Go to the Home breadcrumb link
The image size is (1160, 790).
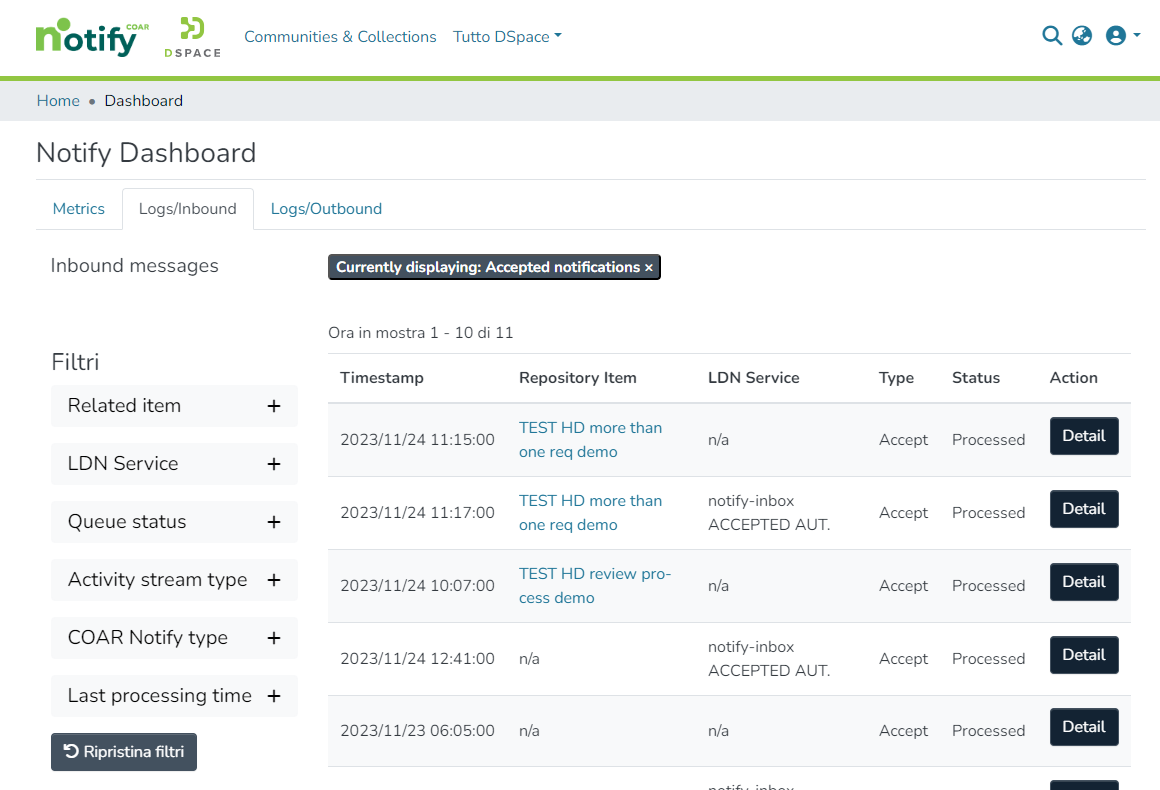[x=58, y=101]
